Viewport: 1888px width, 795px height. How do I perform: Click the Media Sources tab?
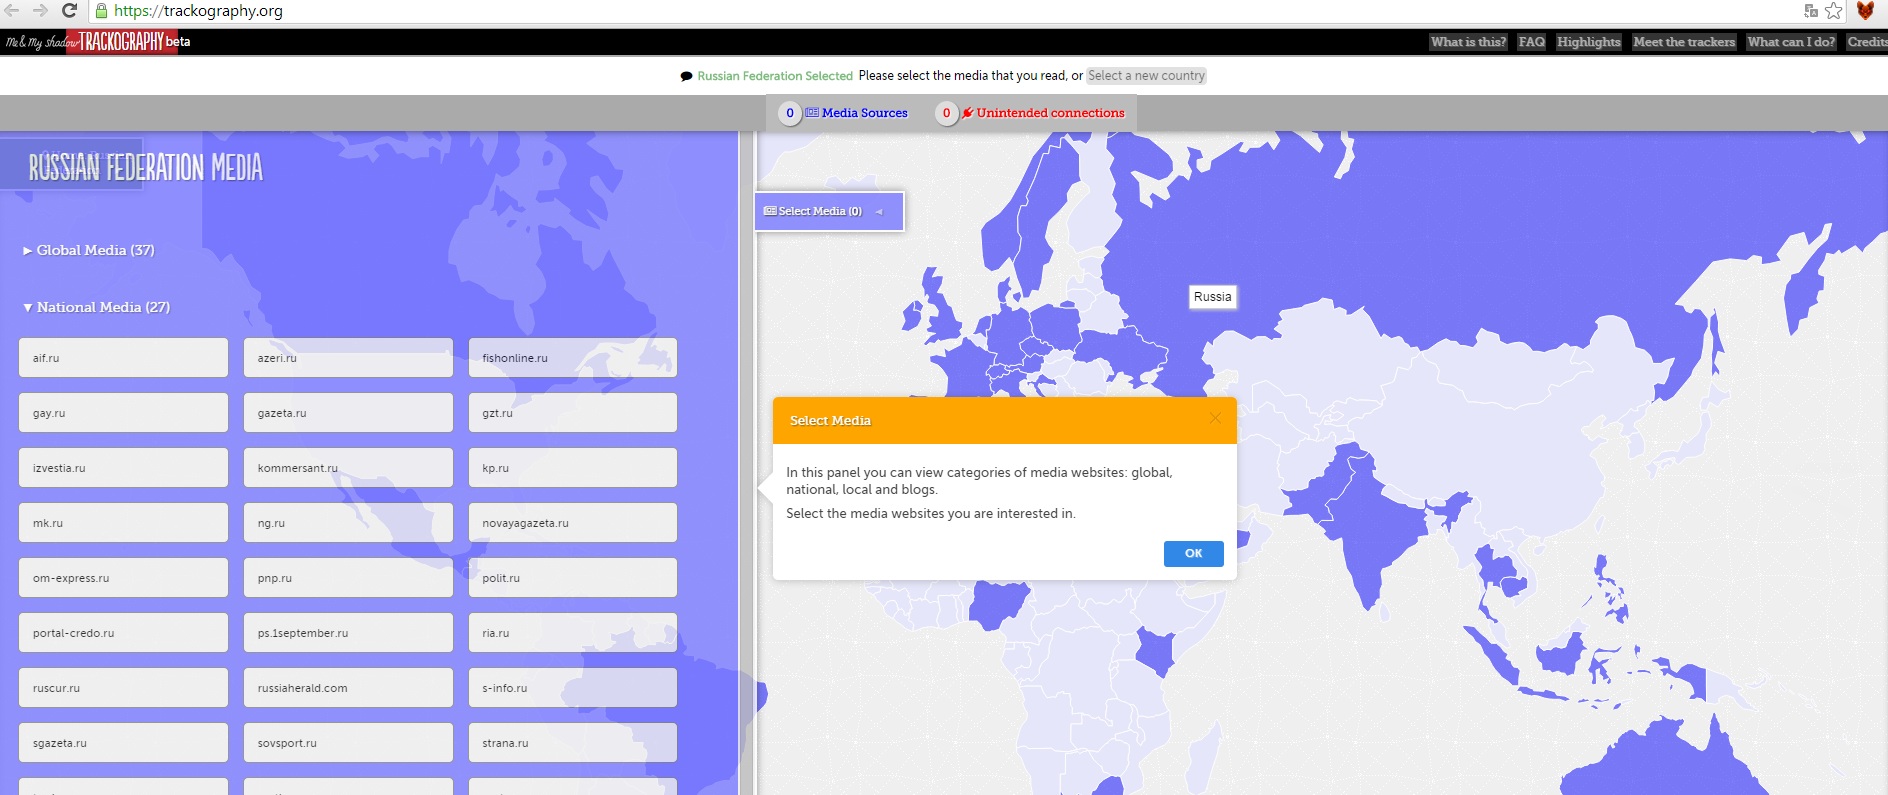pyautogui.click(x=857, y=113)
